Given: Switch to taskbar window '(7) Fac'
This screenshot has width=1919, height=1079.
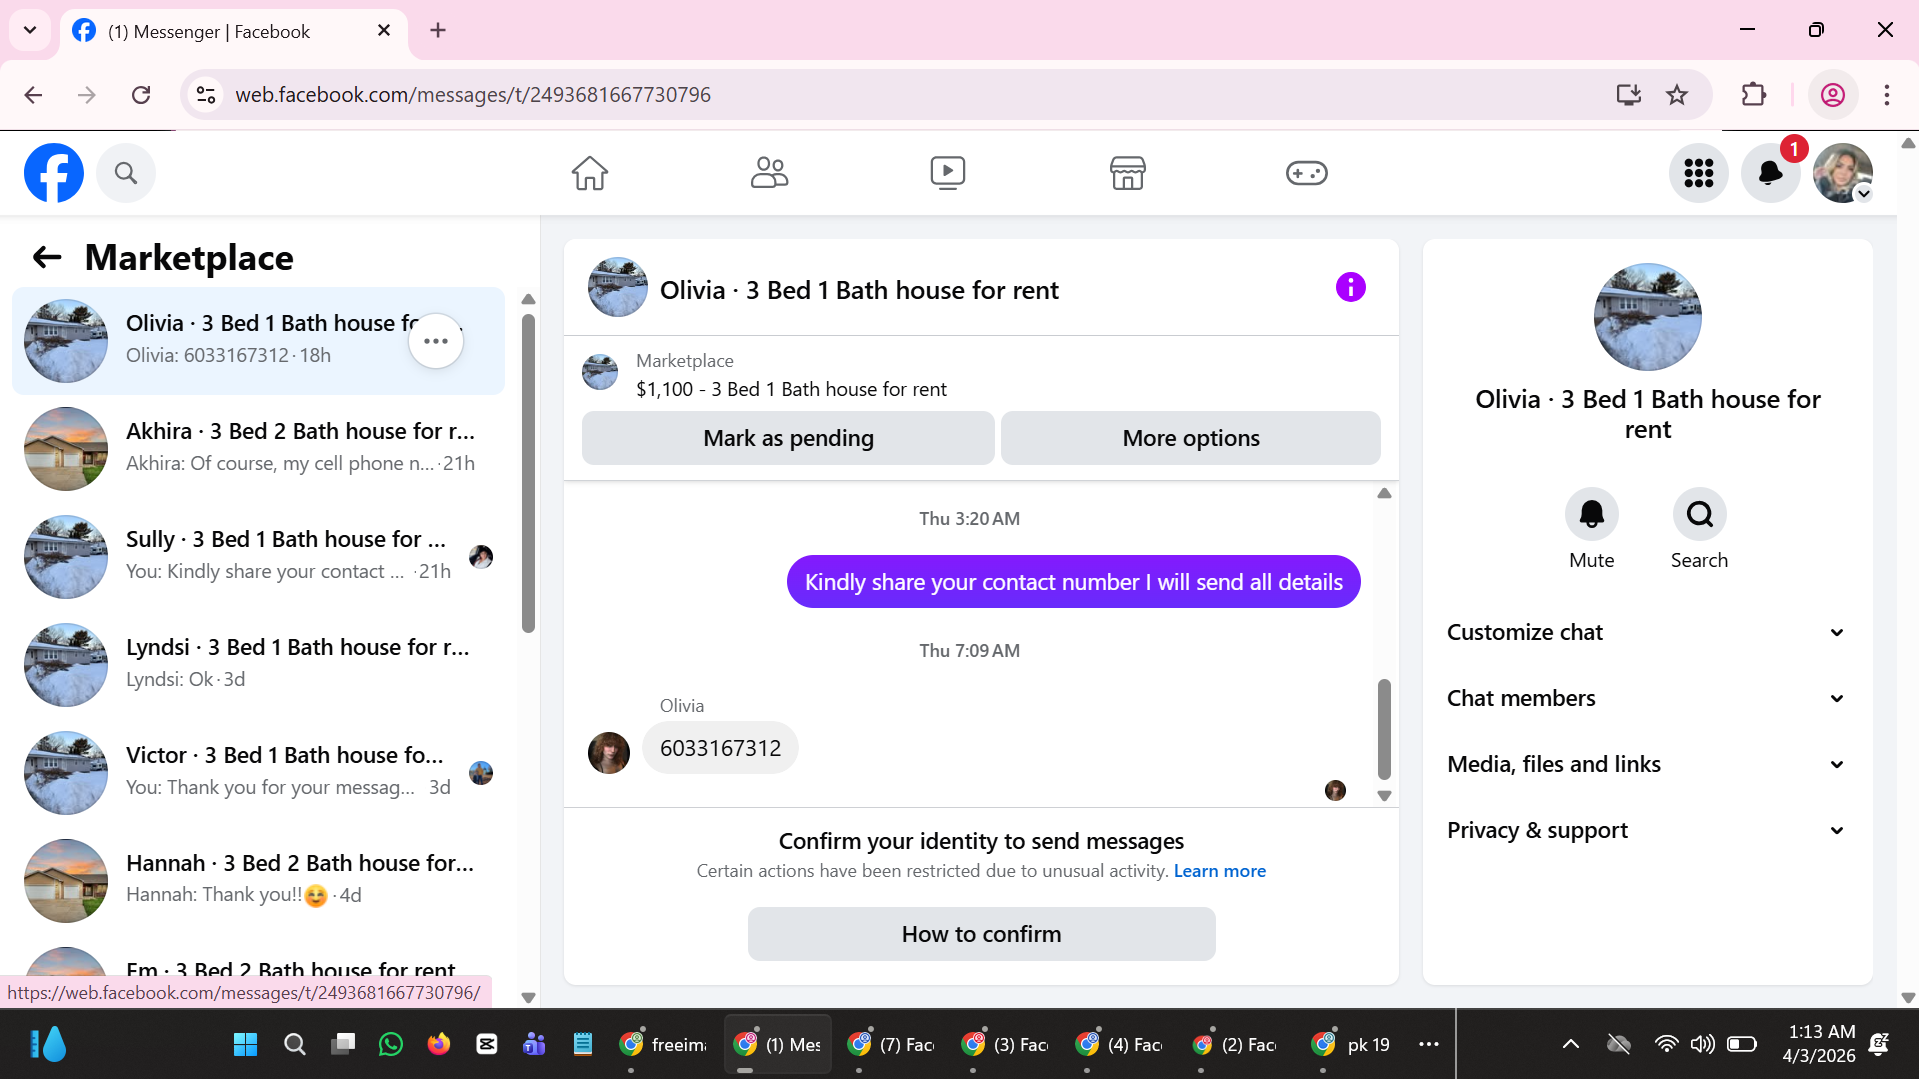Looking at the screenshot, I should coord(892,1044).
